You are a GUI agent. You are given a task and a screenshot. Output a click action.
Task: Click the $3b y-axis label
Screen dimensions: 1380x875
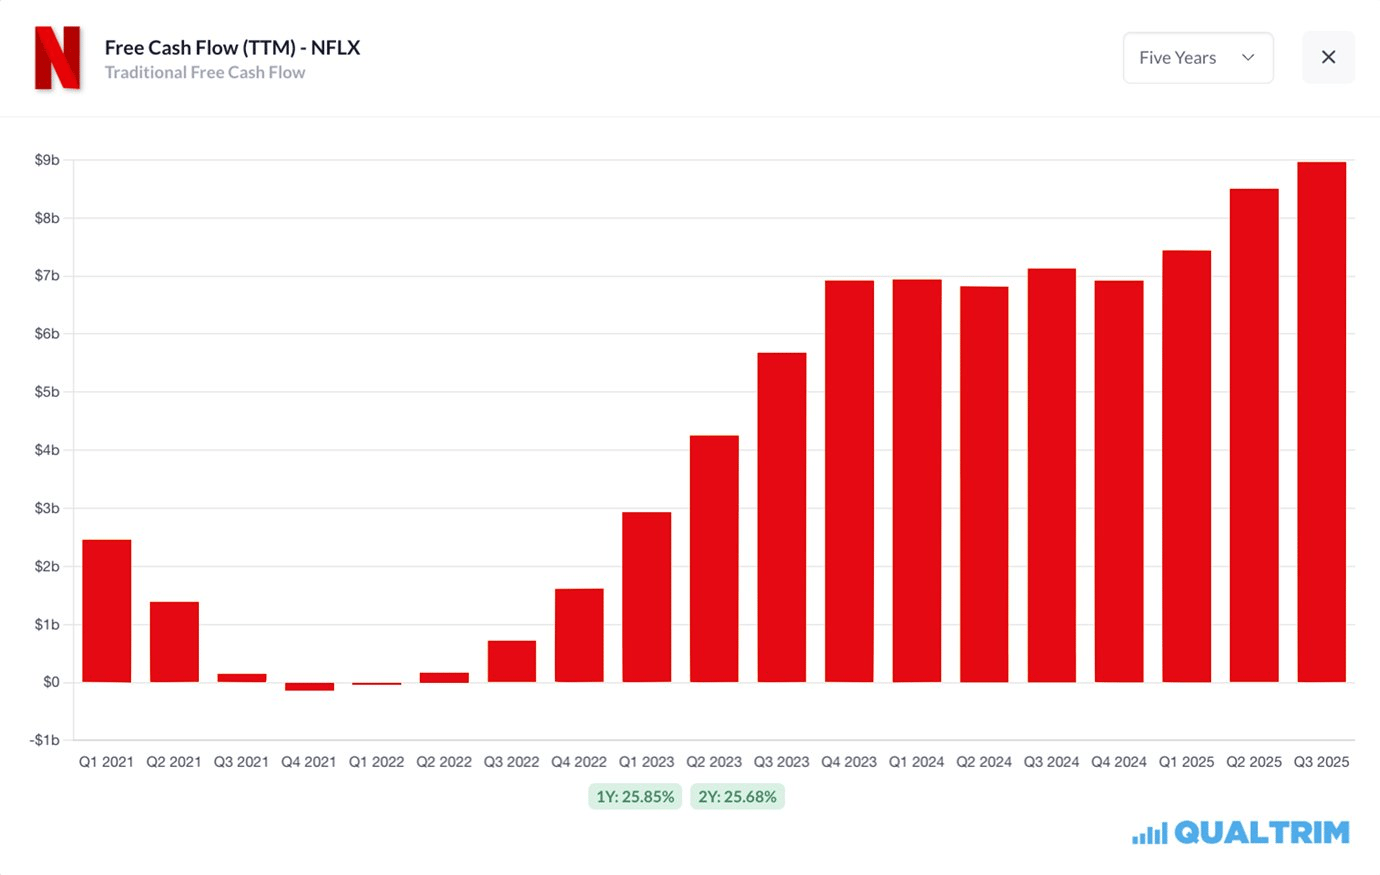[47, 508]
